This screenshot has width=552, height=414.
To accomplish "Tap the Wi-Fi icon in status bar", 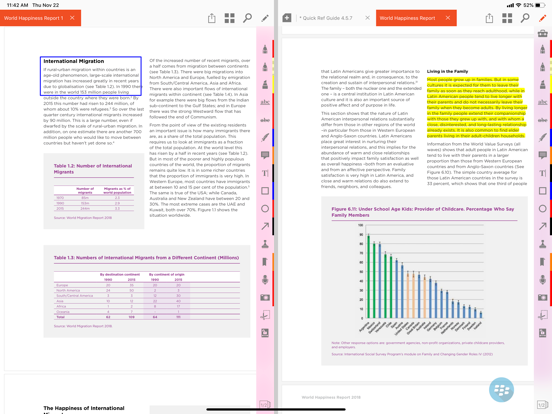I will 519,5.
